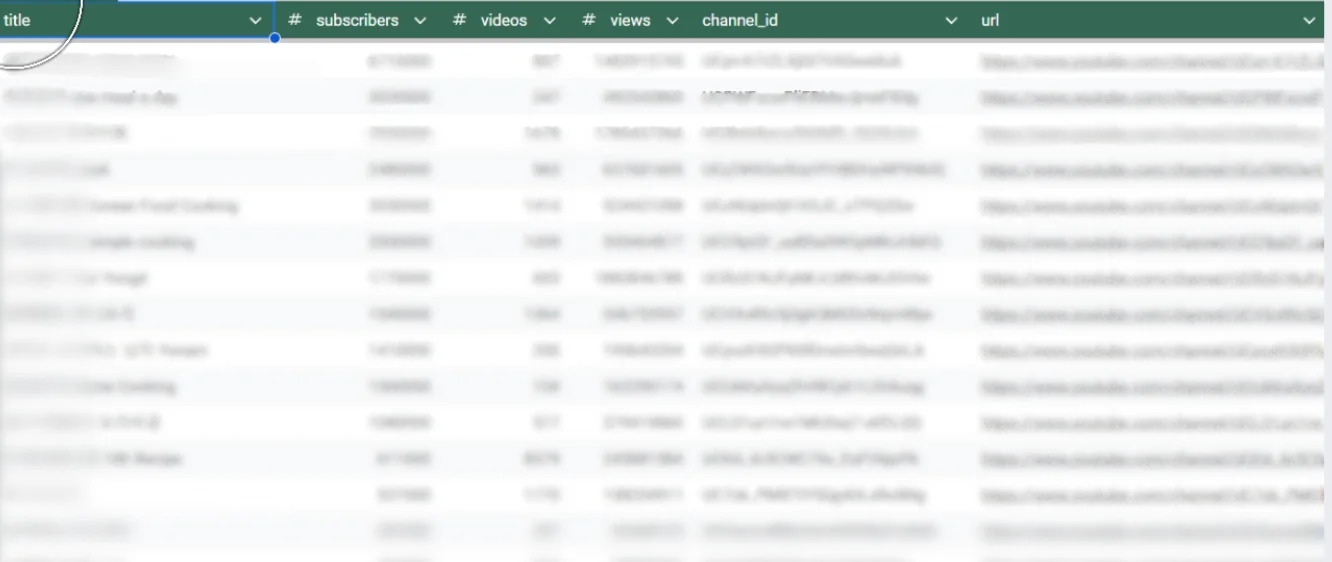Expand the url column dropdown chevron
Screen dimensions: 1332x562
click(1309, 20)
